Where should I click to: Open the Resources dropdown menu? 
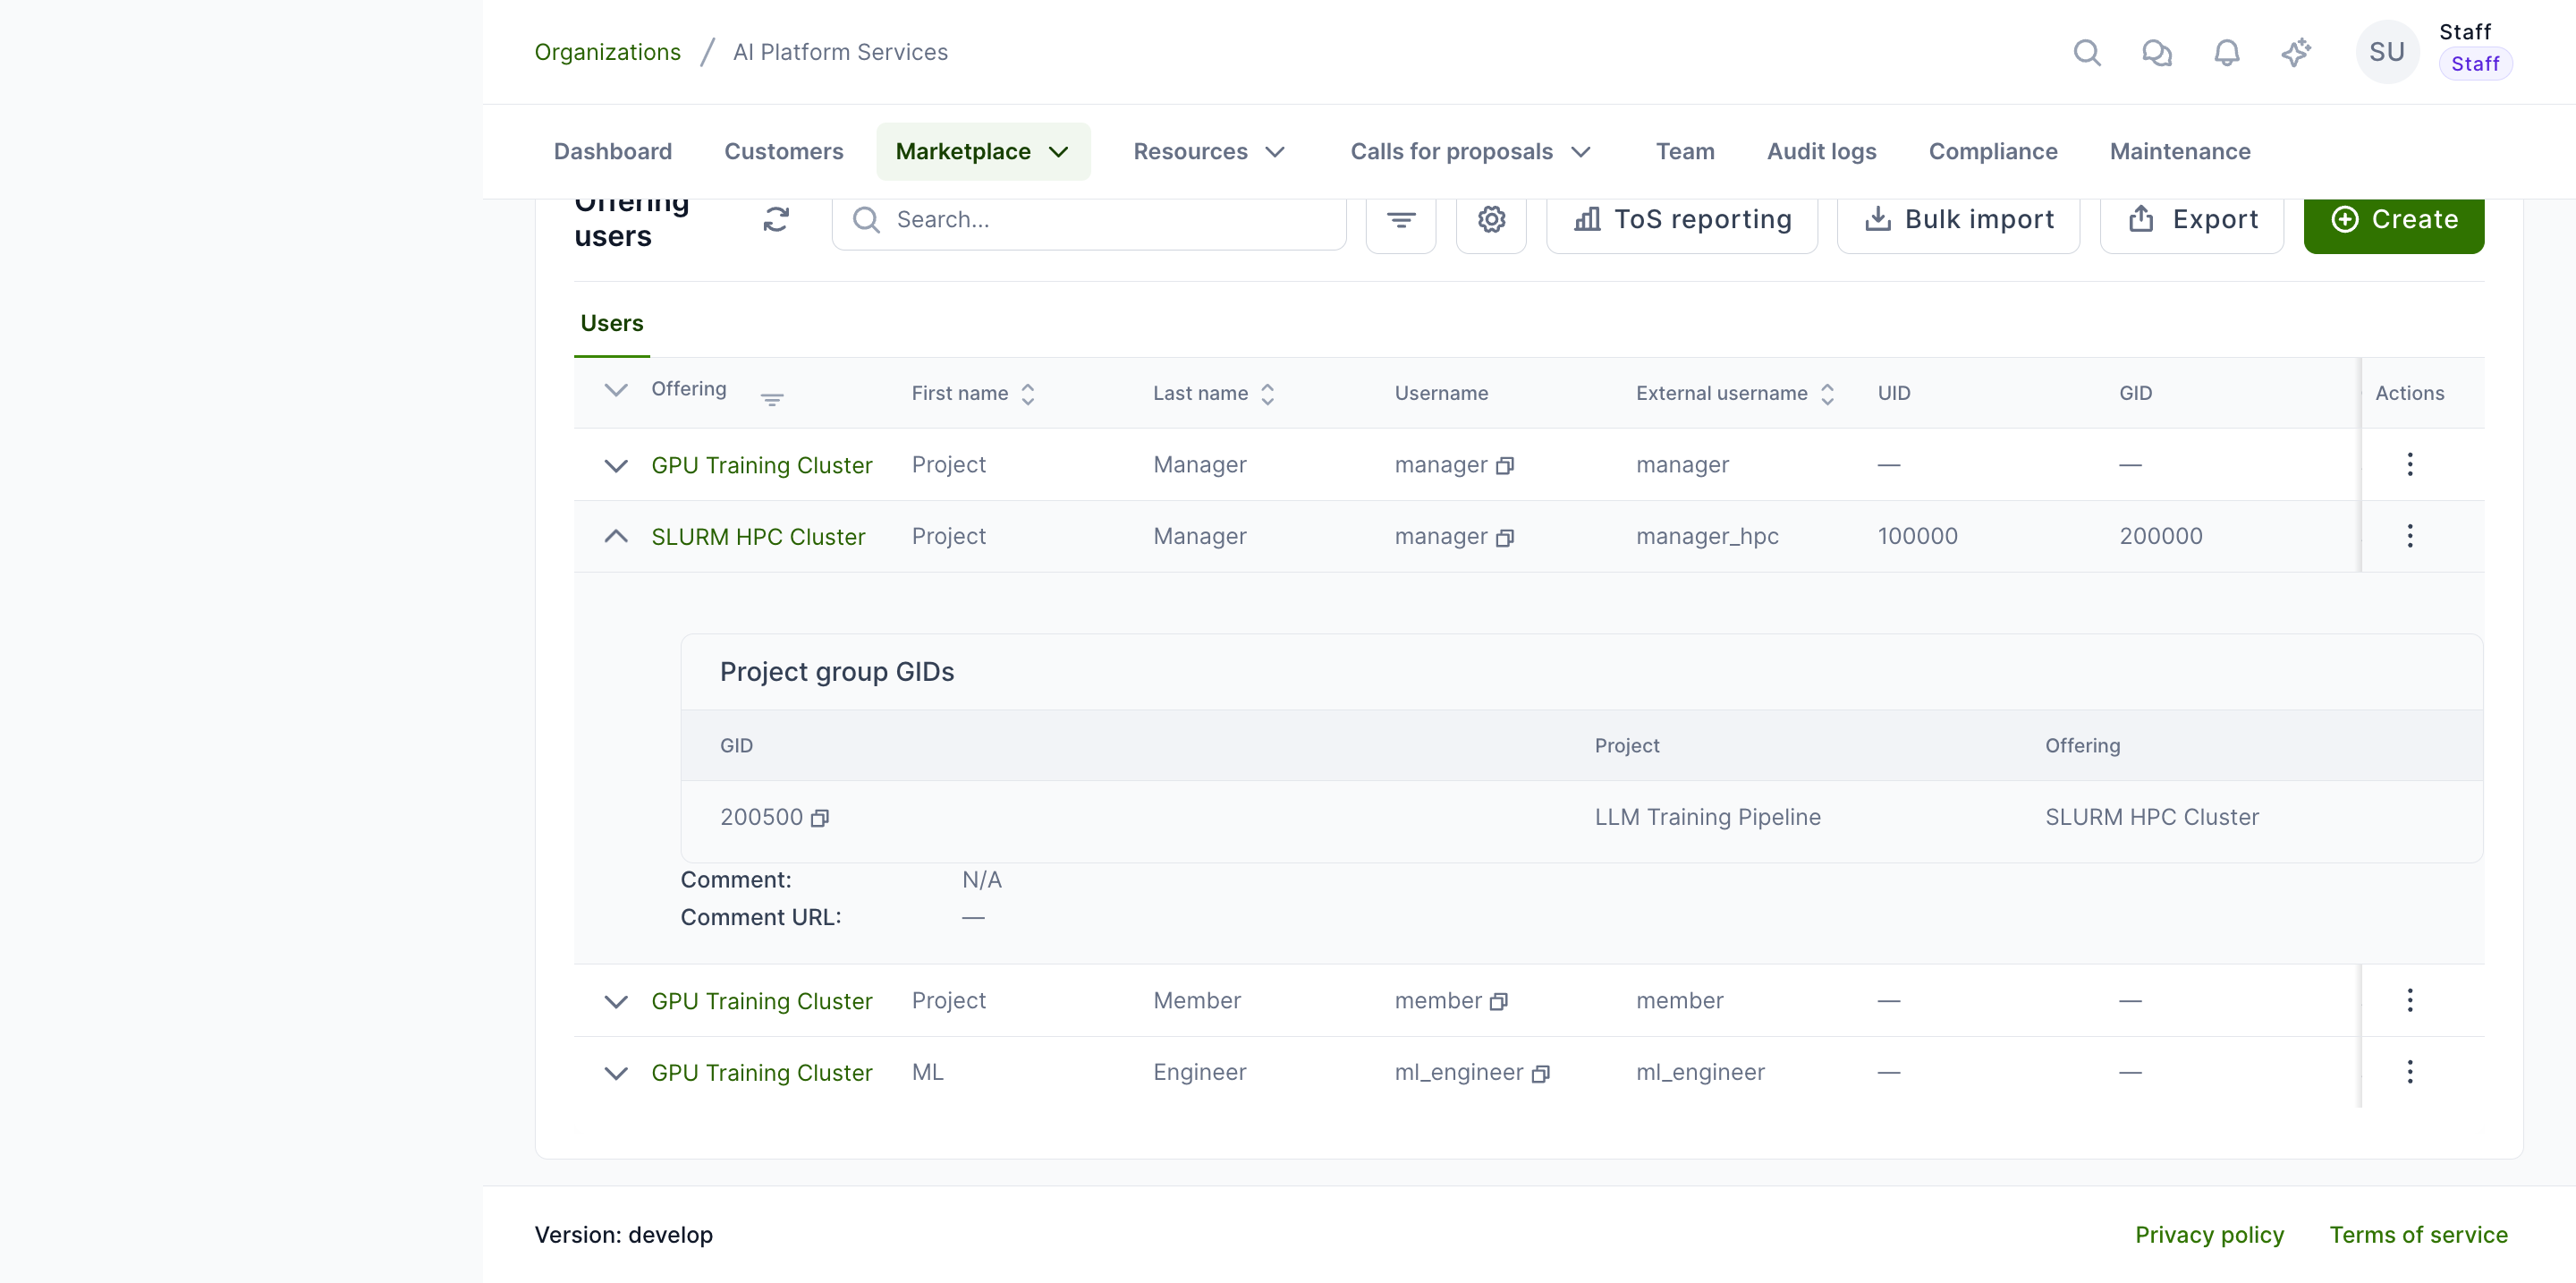pyautogui.click(x=1208, y=151)
